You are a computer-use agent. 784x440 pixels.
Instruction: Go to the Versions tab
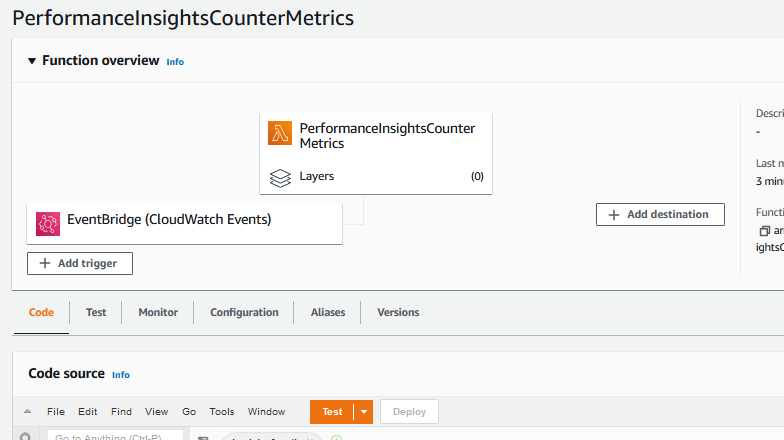pyautogui.click(x=398, y=312)
